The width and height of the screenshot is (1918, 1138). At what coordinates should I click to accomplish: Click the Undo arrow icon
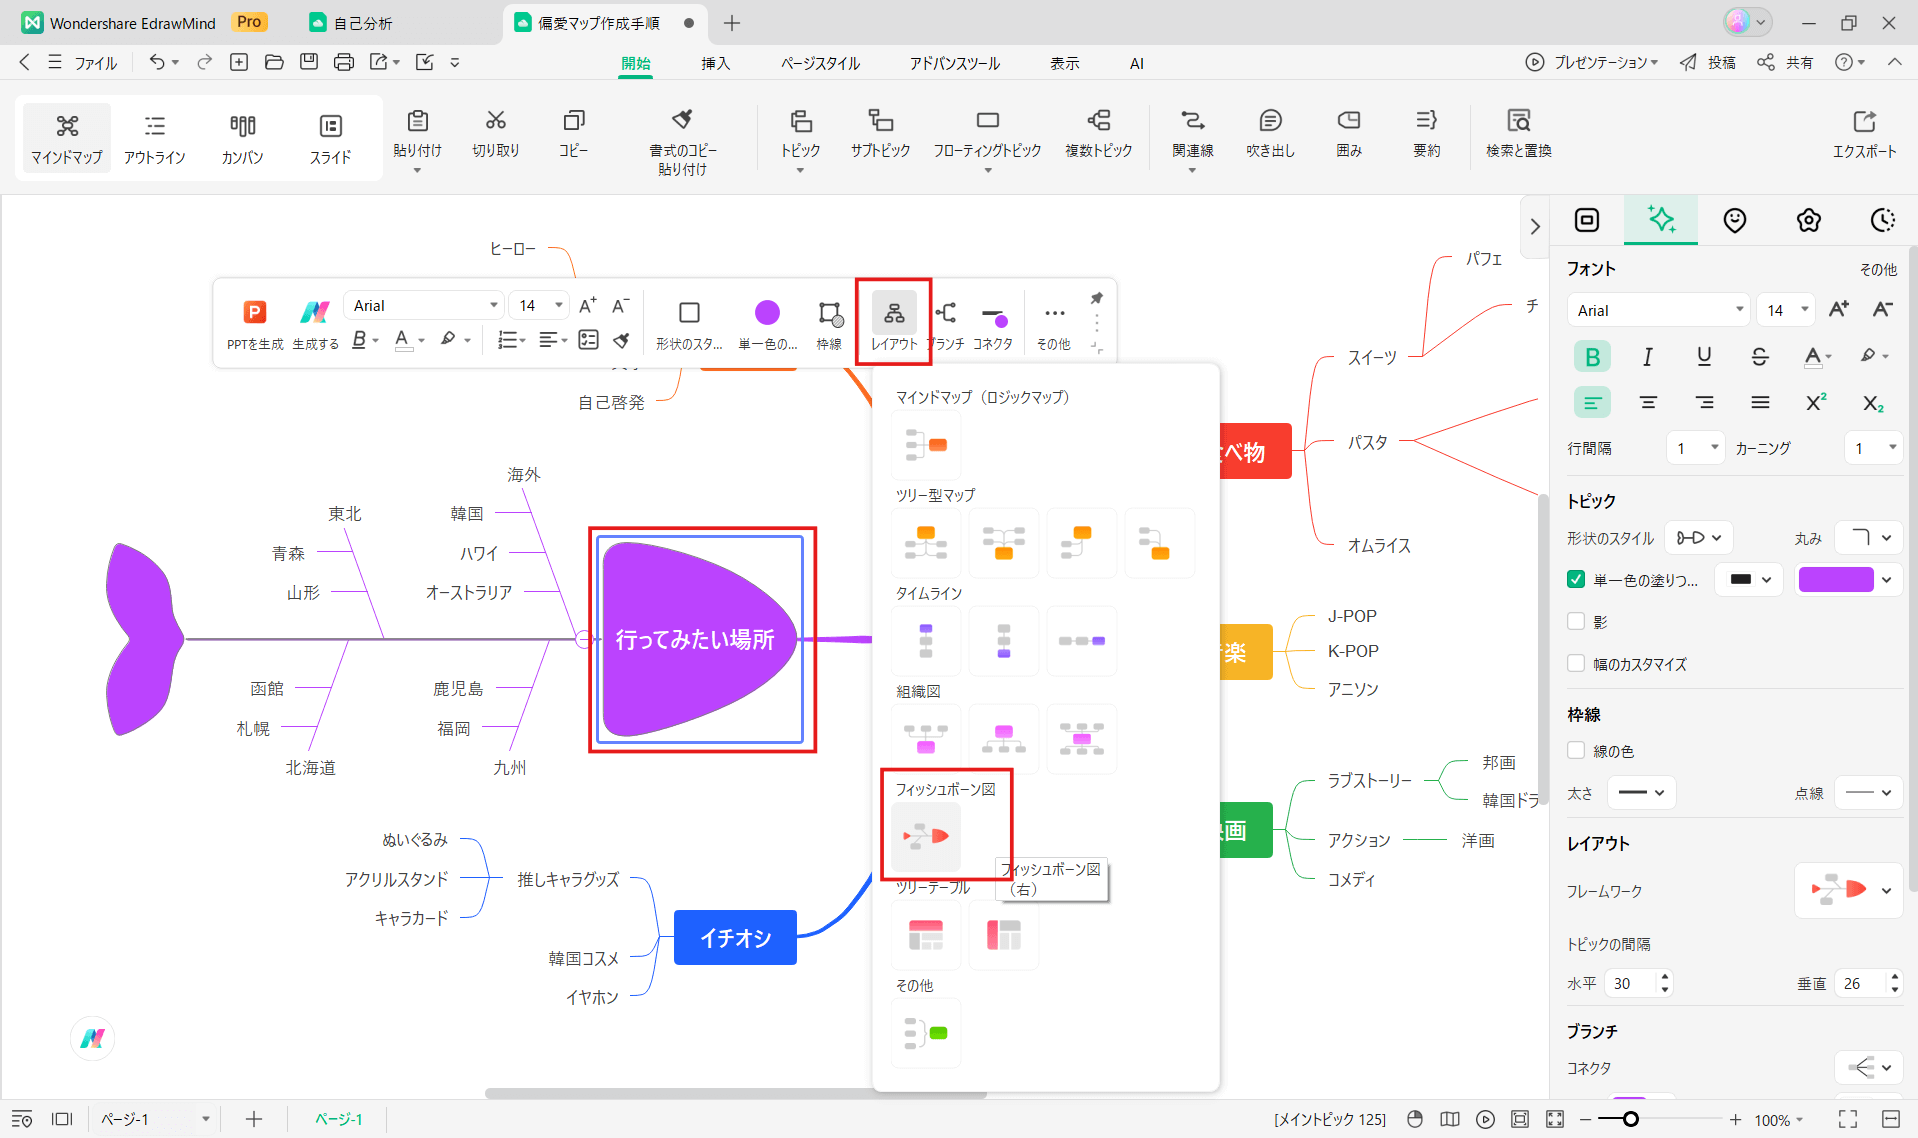coord(157,62)
